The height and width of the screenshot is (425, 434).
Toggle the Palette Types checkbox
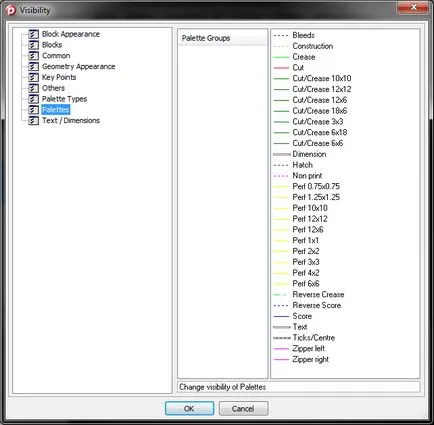(33, 99)
